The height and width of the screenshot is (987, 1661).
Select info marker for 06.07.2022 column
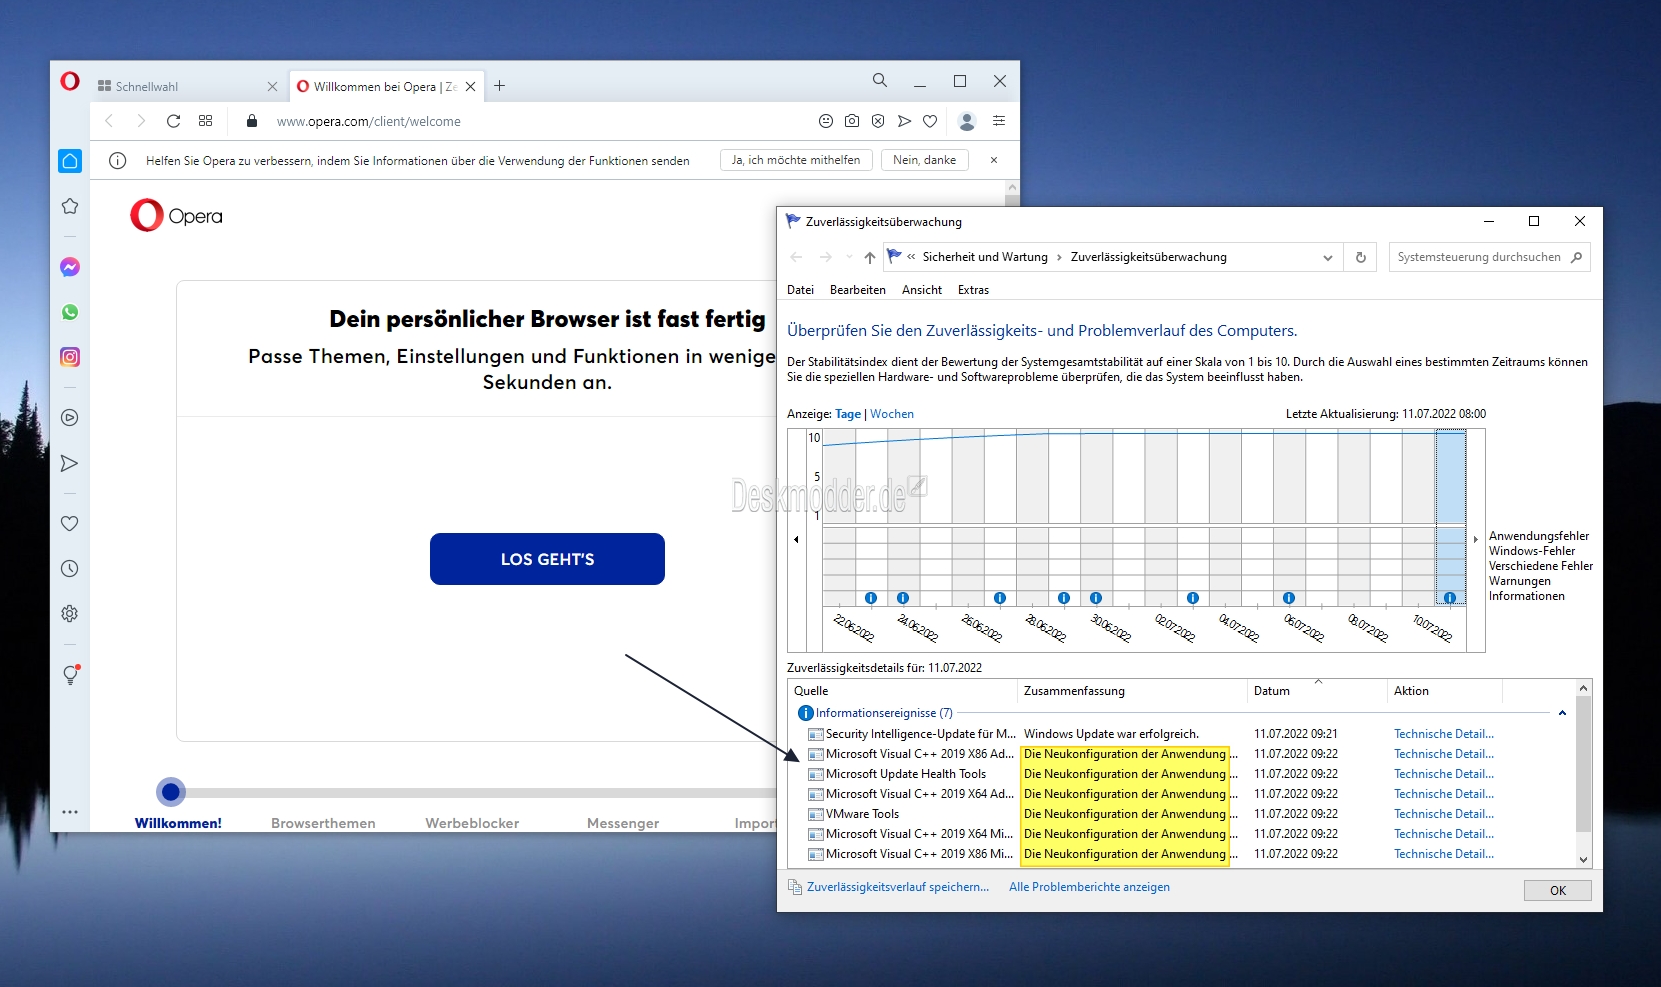(1289, 598)
